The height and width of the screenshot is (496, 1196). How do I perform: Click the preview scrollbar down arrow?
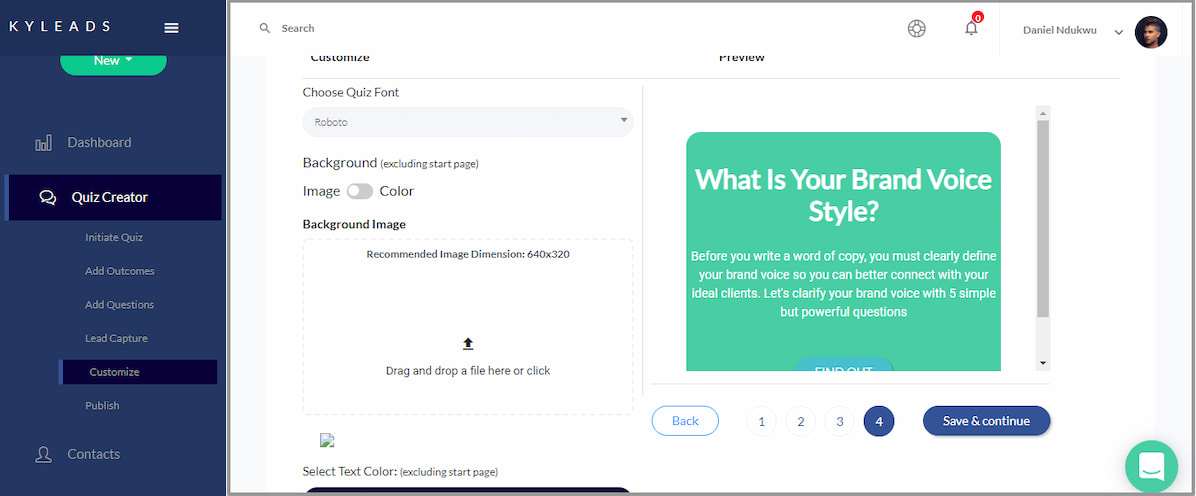(1043, 363)
